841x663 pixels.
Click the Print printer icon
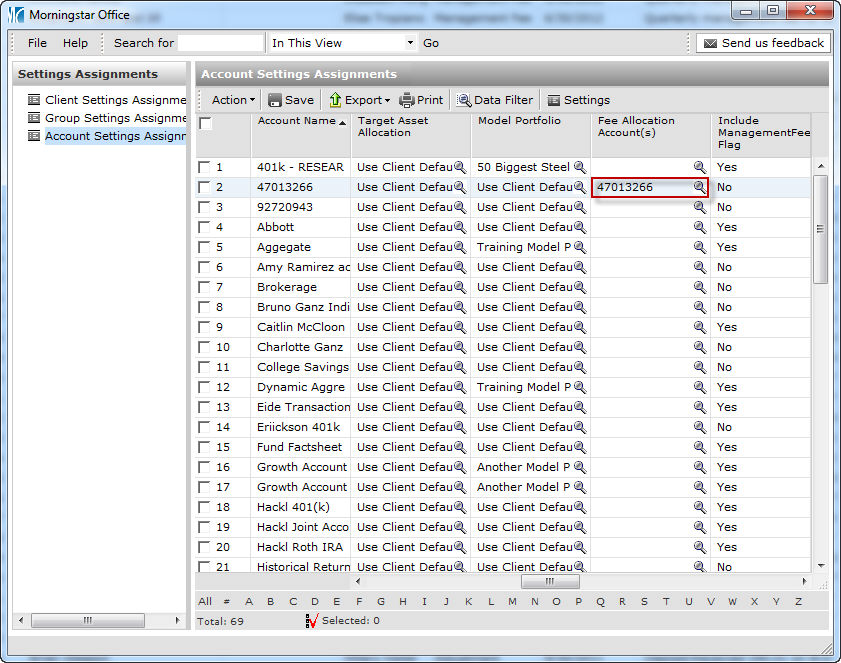(x=407, y=100)
